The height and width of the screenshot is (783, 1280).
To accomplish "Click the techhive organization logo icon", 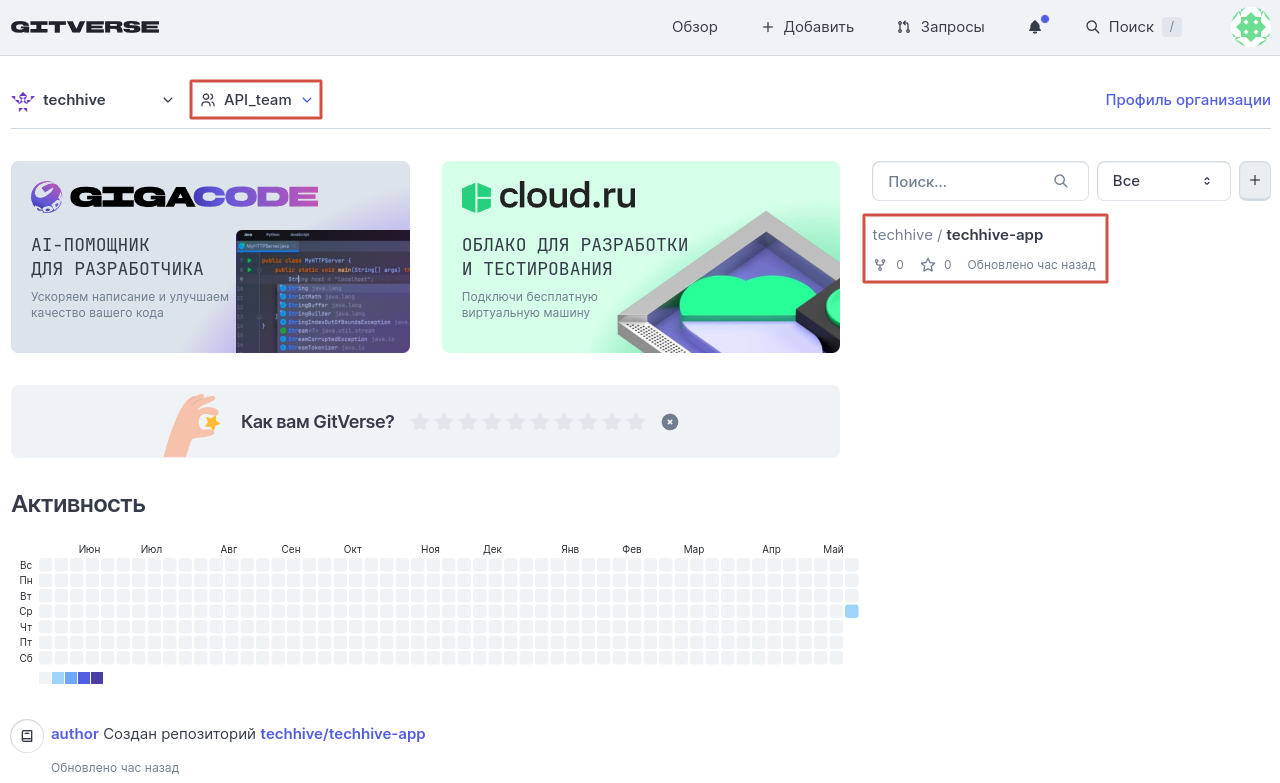I will tap(22, 100).
